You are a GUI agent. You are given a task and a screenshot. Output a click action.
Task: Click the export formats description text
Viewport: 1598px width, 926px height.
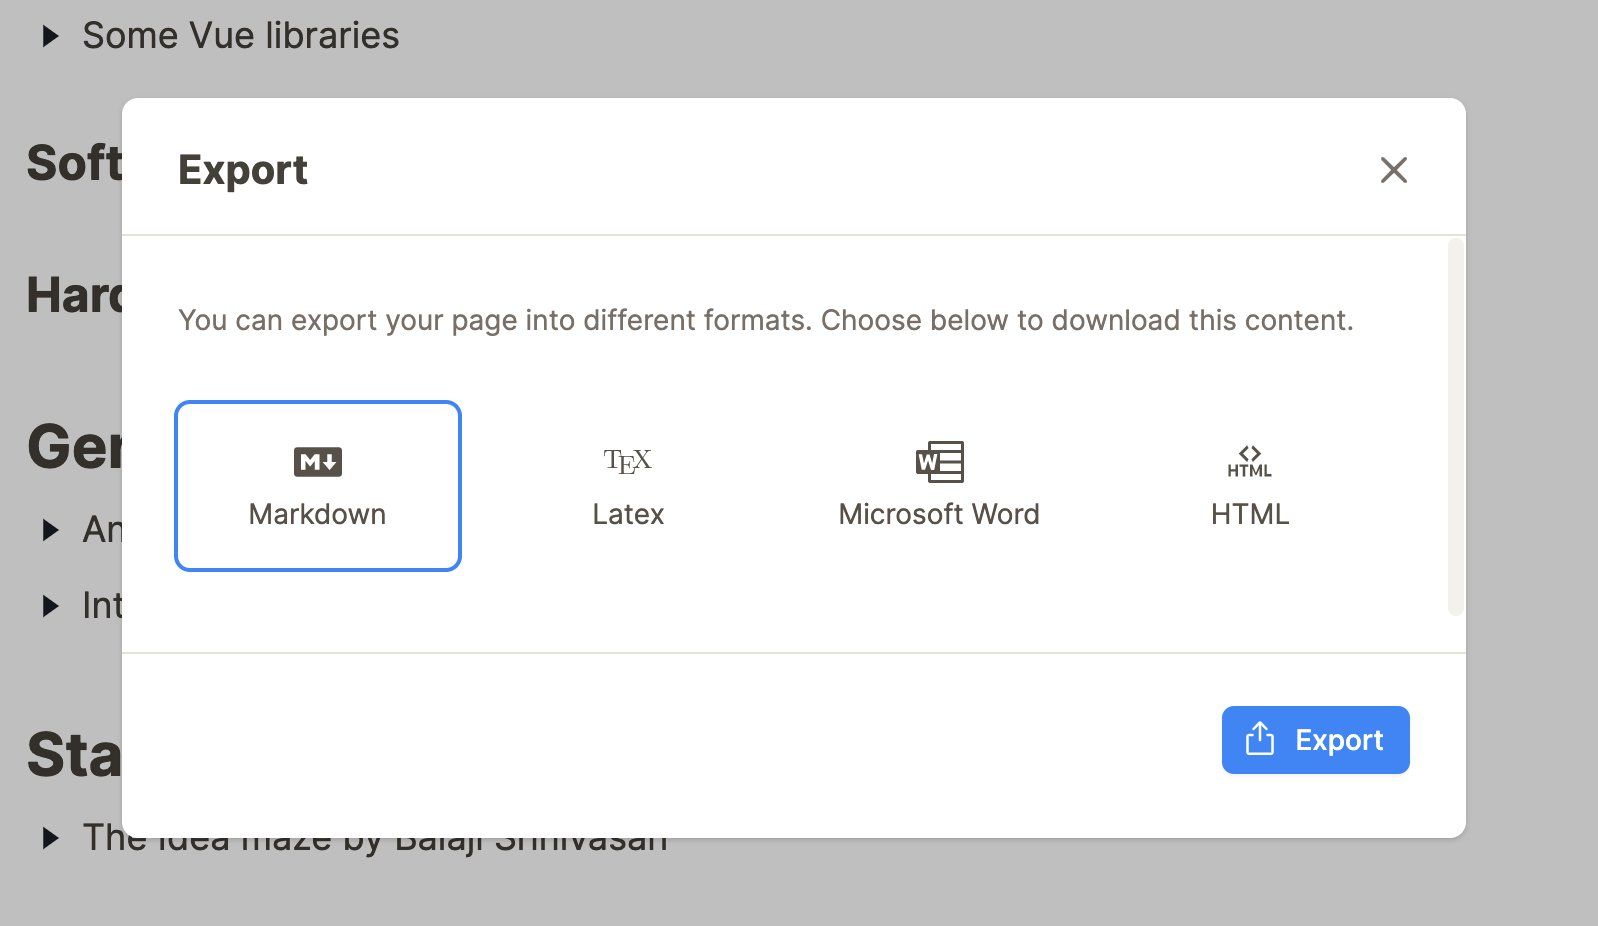click(x=765, y=320)
